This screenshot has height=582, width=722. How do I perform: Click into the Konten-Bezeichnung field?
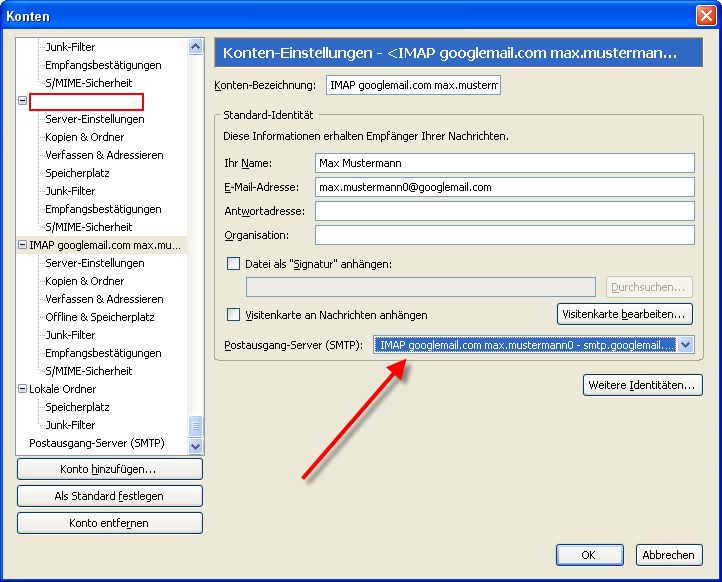[x=413, y=85]
